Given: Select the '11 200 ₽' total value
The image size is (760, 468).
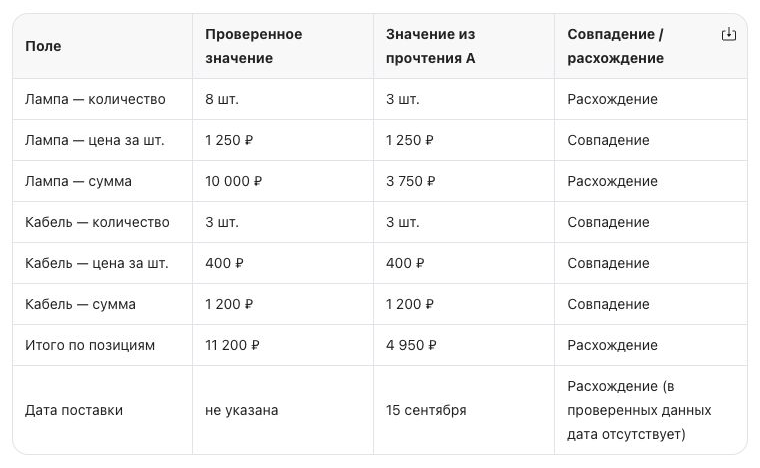Looking at the screenshot, I should pos(232,345).
